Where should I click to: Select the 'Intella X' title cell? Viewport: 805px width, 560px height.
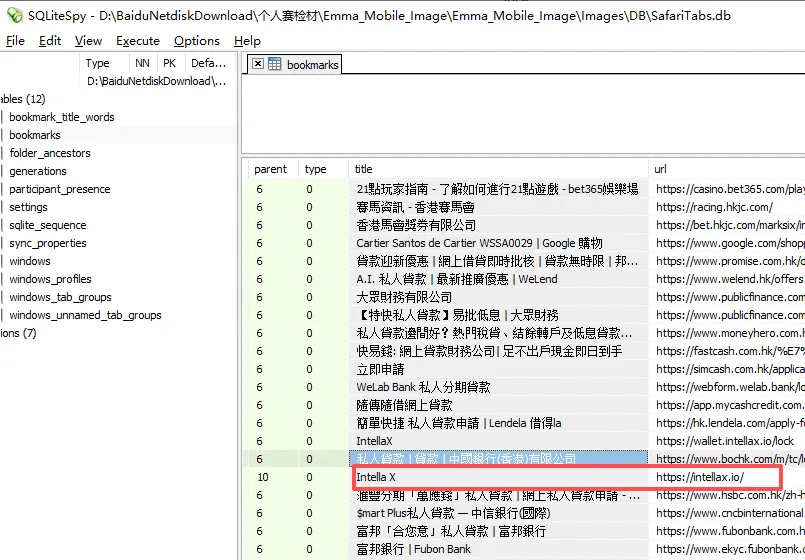[x=499, y=477]
